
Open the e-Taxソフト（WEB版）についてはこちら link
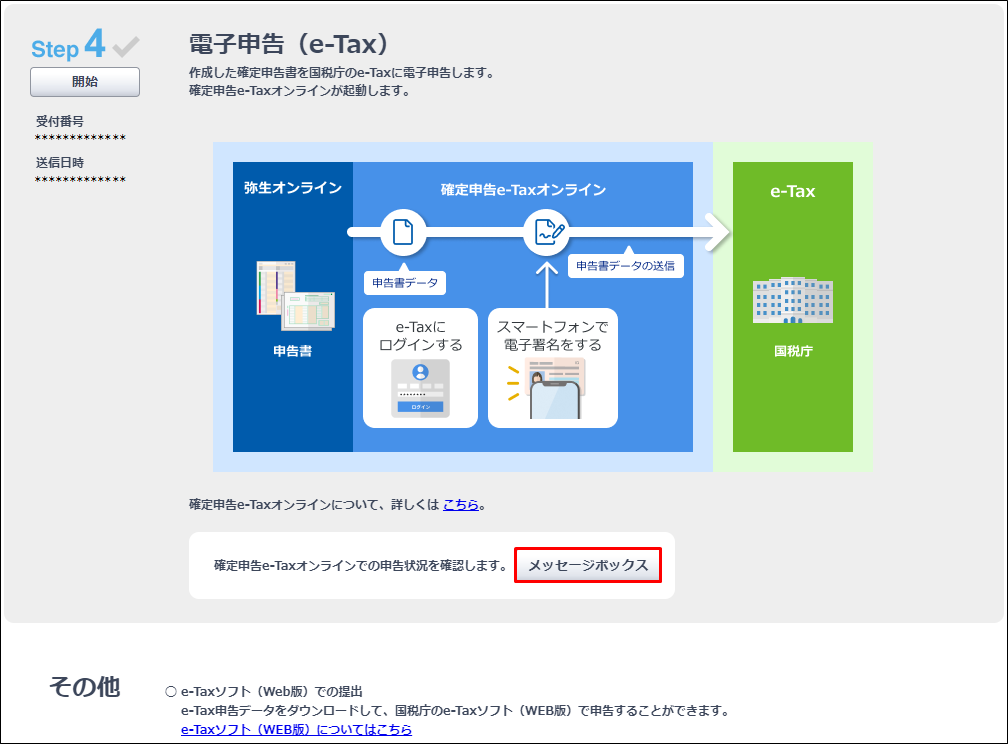pyautogui.click(x=296, y=729)
